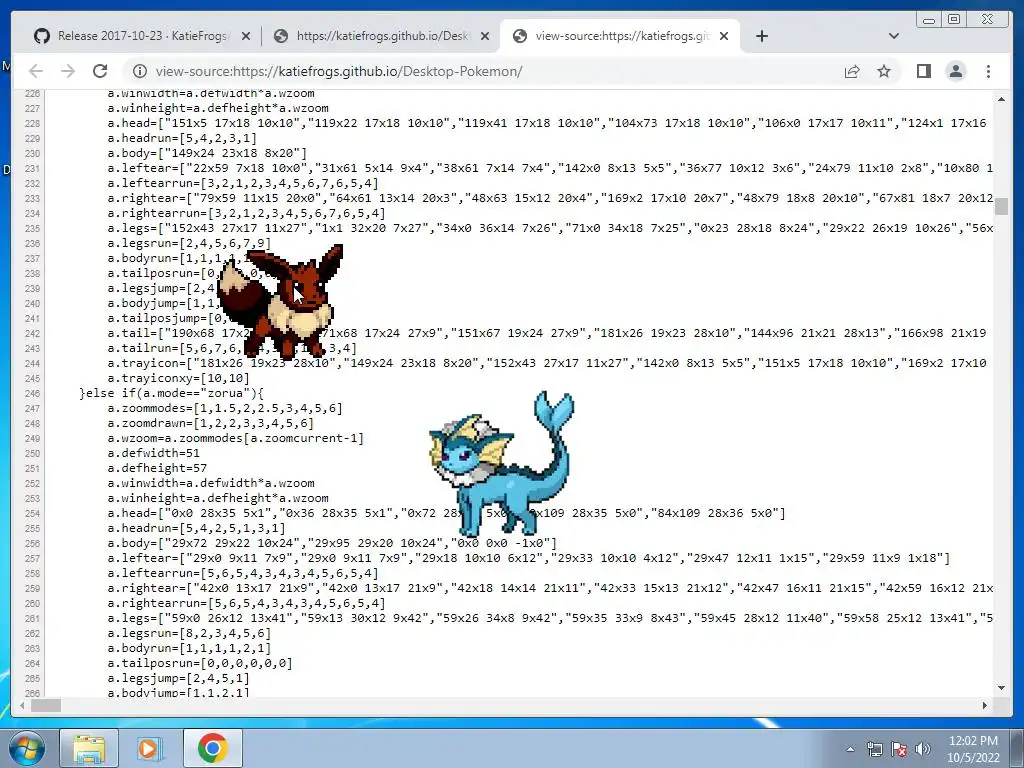Bookmark this tab with the star
Image resolution: width=1024 pixels, height=768 pixels.
pos(884,71)
